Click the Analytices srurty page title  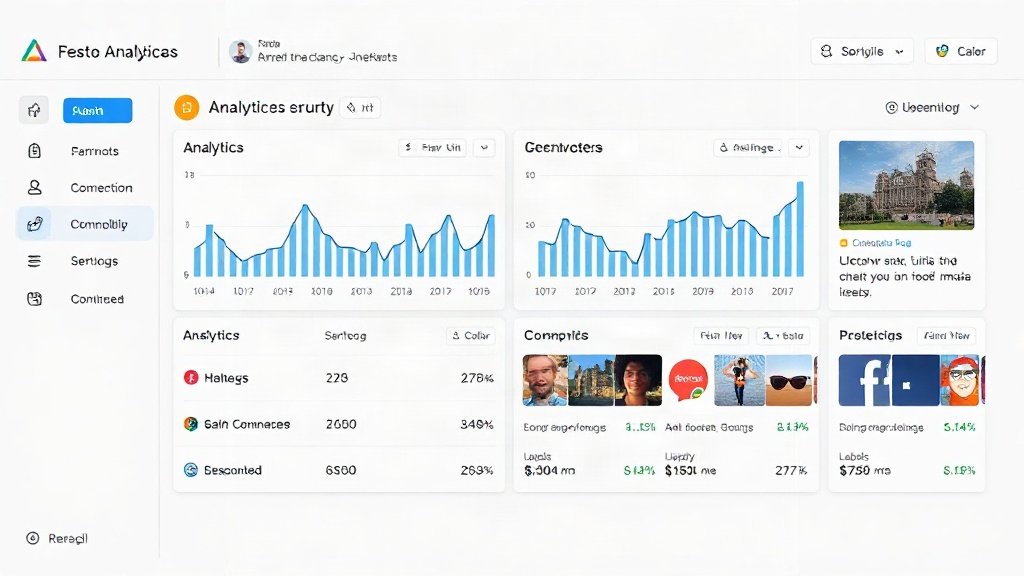(271, 108)
